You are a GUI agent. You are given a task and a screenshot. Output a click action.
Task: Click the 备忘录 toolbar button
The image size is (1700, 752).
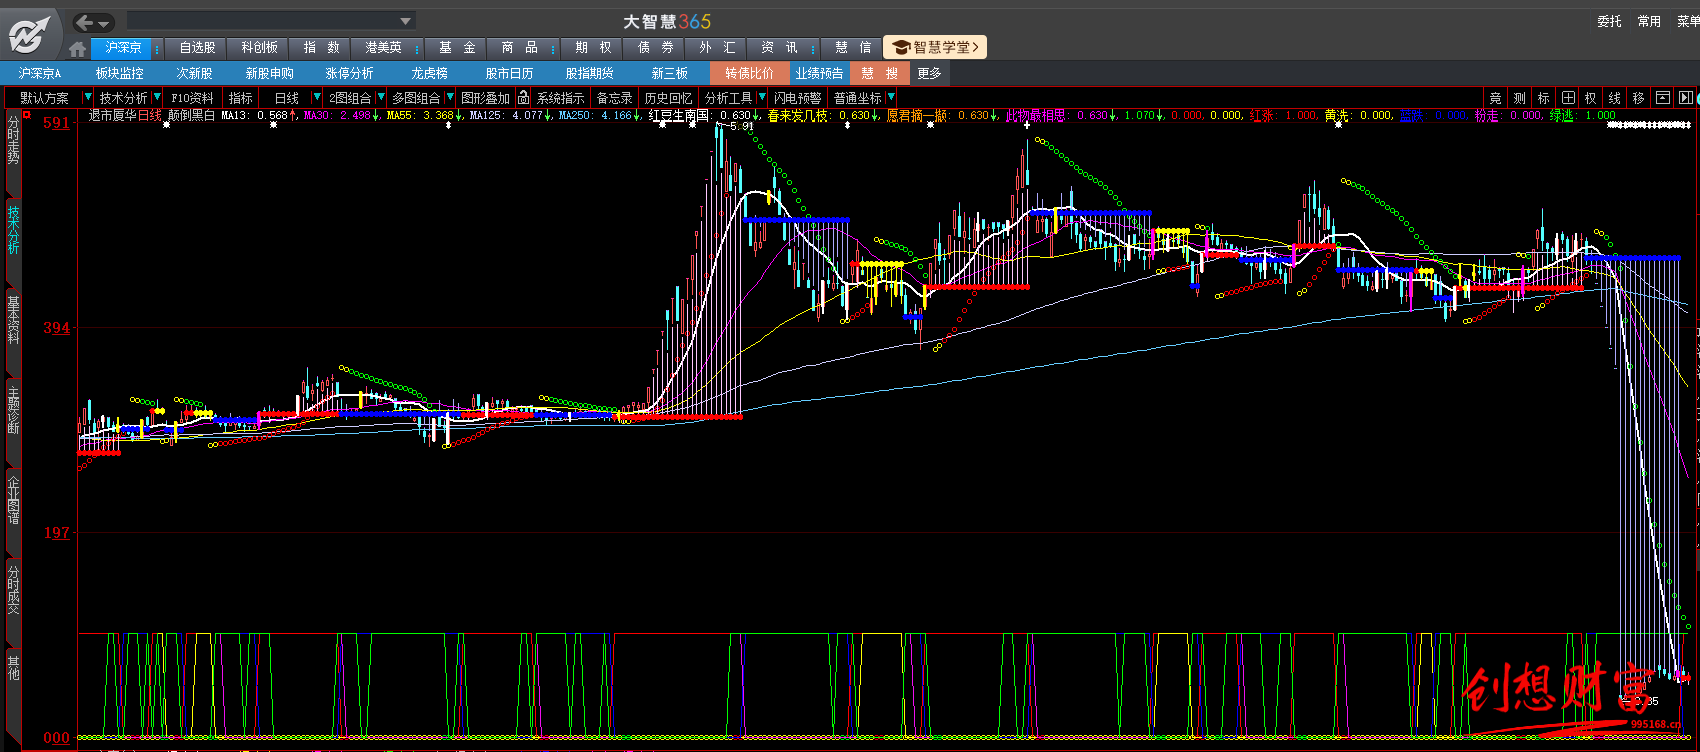click(614, 98)
